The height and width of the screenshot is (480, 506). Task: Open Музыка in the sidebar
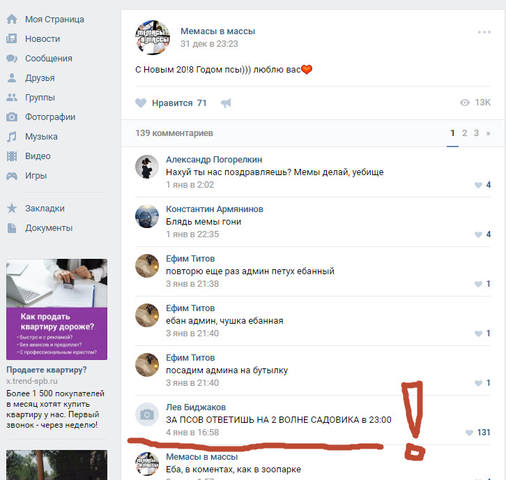click(41, 137)
